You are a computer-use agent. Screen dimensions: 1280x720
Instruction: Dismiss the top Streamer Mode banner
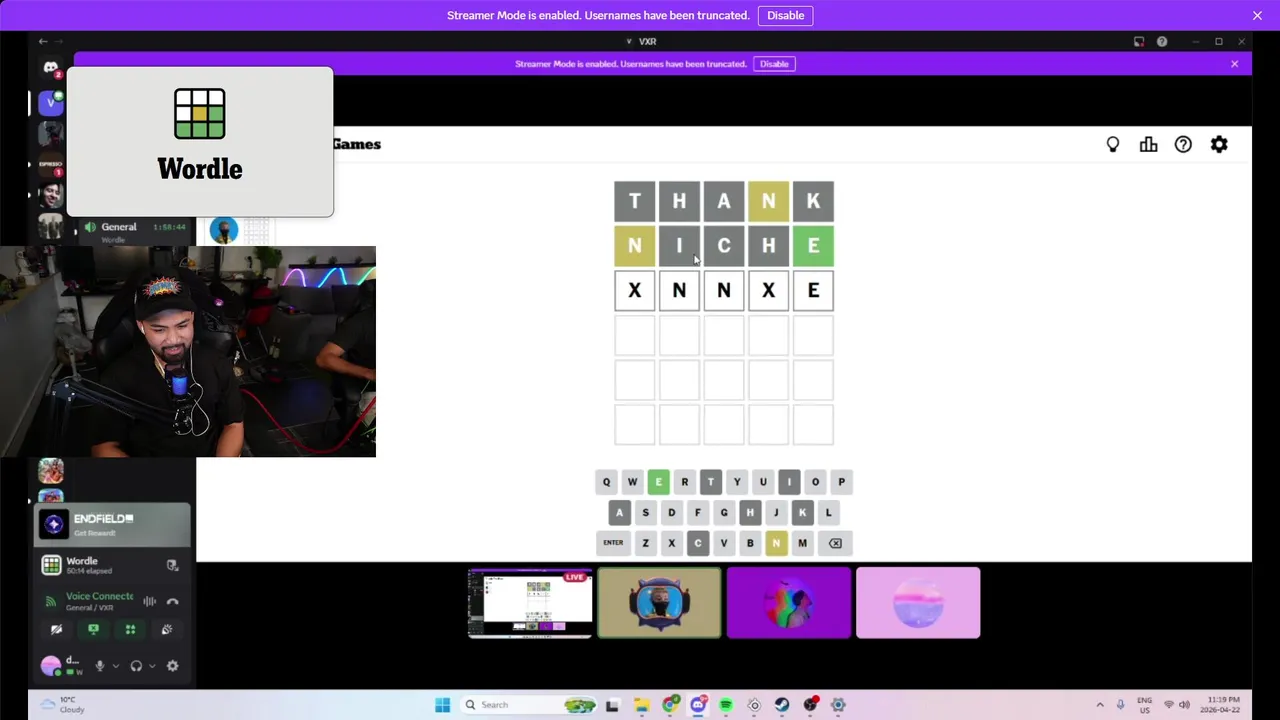(x=1257, y=15)
